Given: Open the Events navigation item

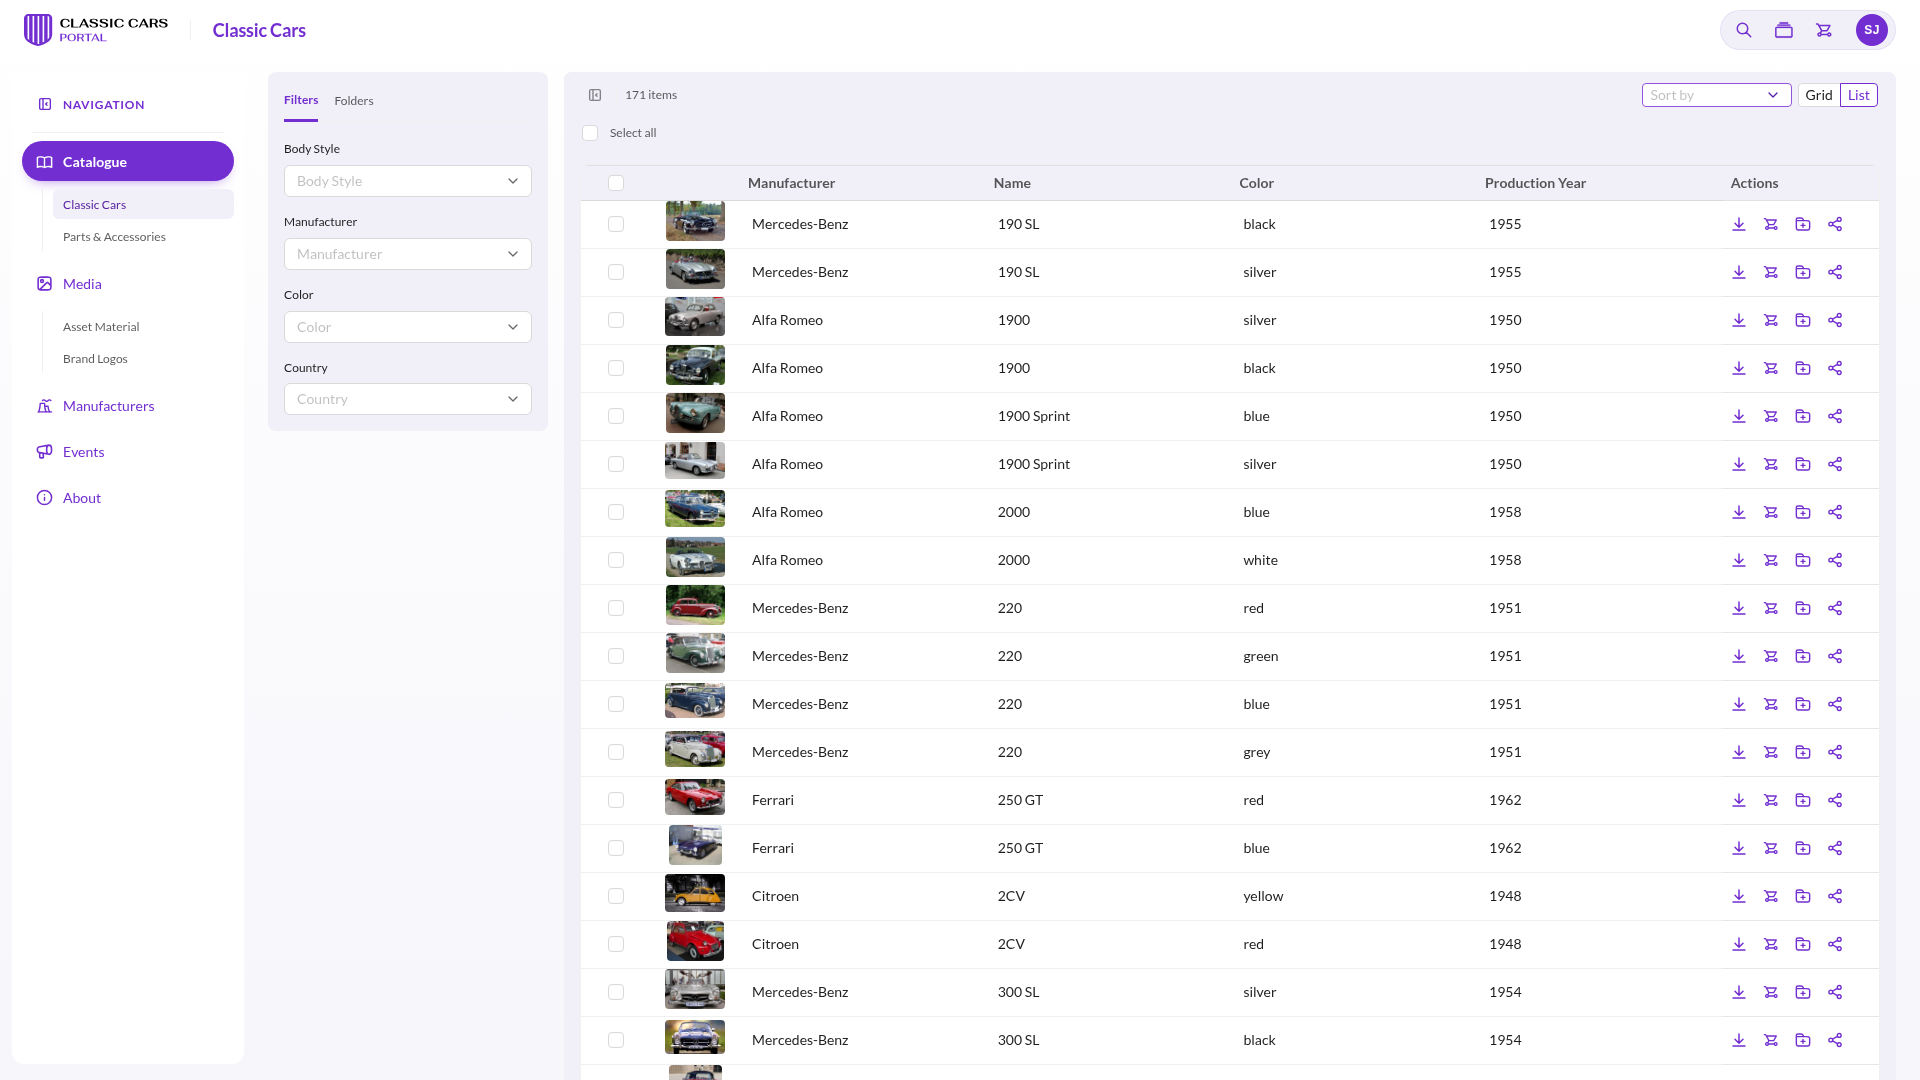Looking at the screenshot, I should click(83, 452).
